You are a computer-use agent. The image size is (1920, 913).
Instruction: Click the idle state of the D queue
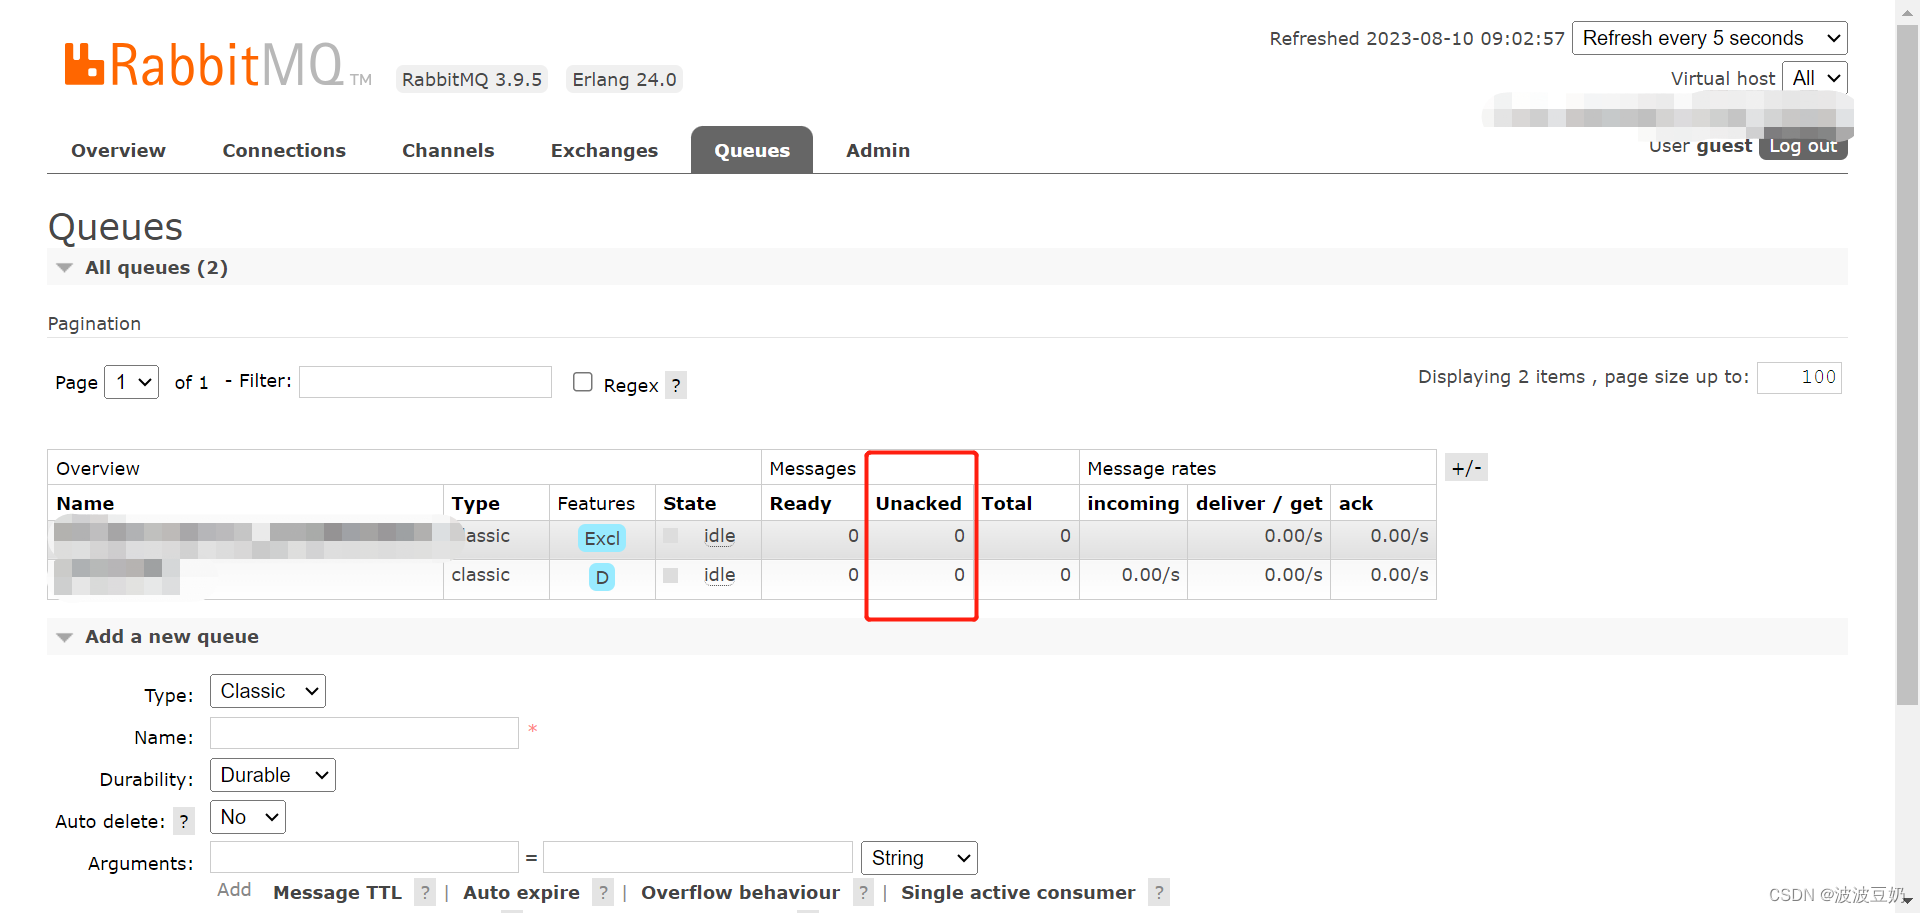click(x=719, y=575)
